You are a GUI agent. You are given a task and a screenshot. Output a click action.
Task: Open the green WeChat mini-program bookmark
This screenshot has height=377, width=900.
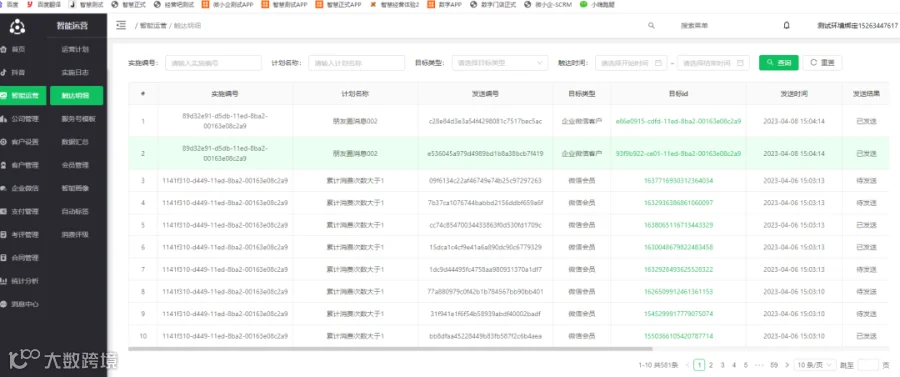596,4
